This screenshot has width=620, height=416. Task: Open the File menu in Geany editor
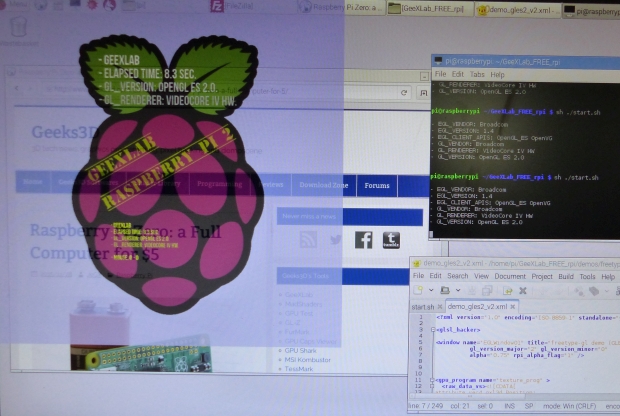pyautogui.click(x=418, y=276)
